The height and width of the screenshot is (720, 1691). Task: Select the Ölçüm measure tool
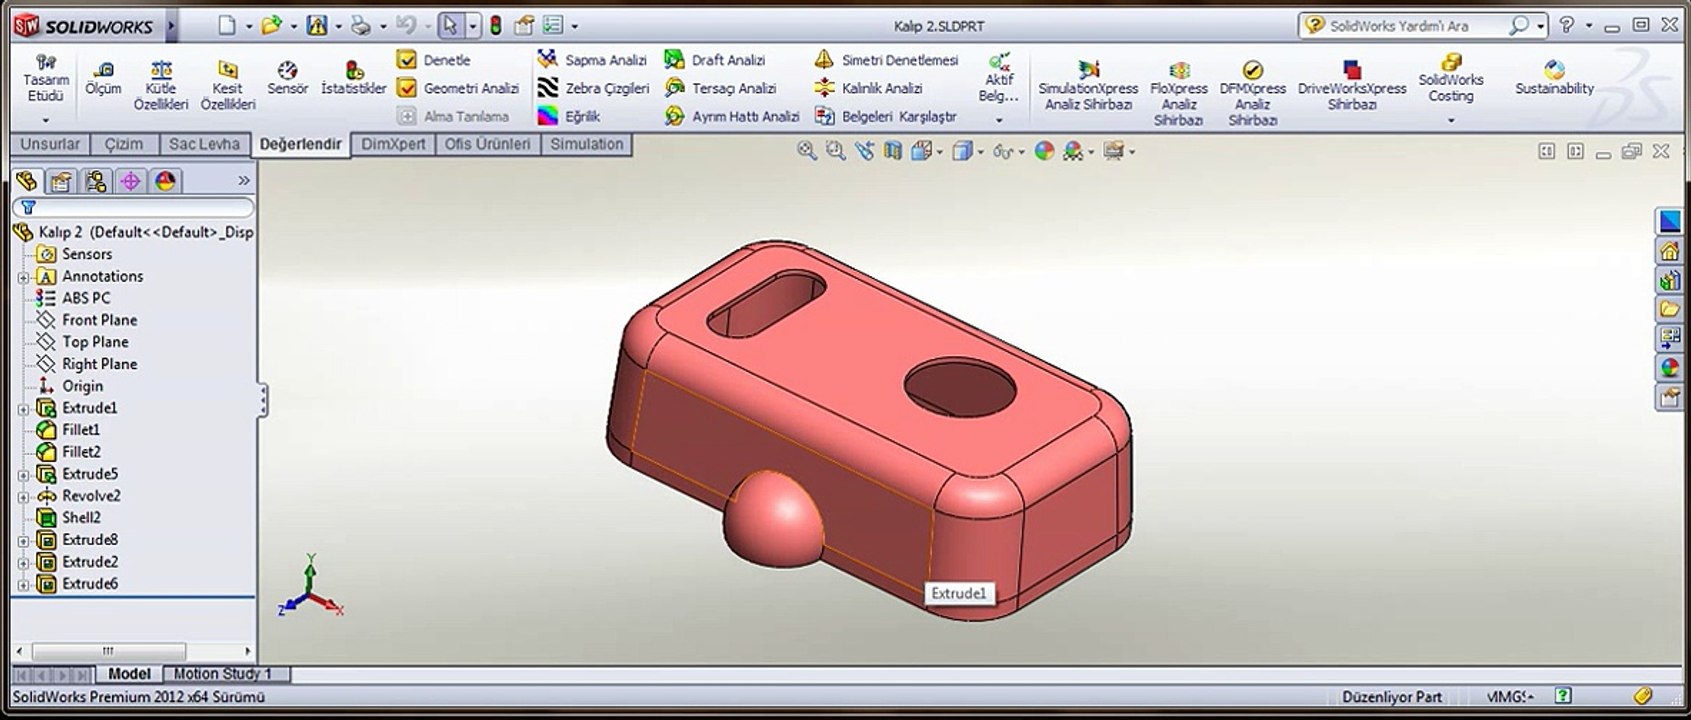coord(102,78)
